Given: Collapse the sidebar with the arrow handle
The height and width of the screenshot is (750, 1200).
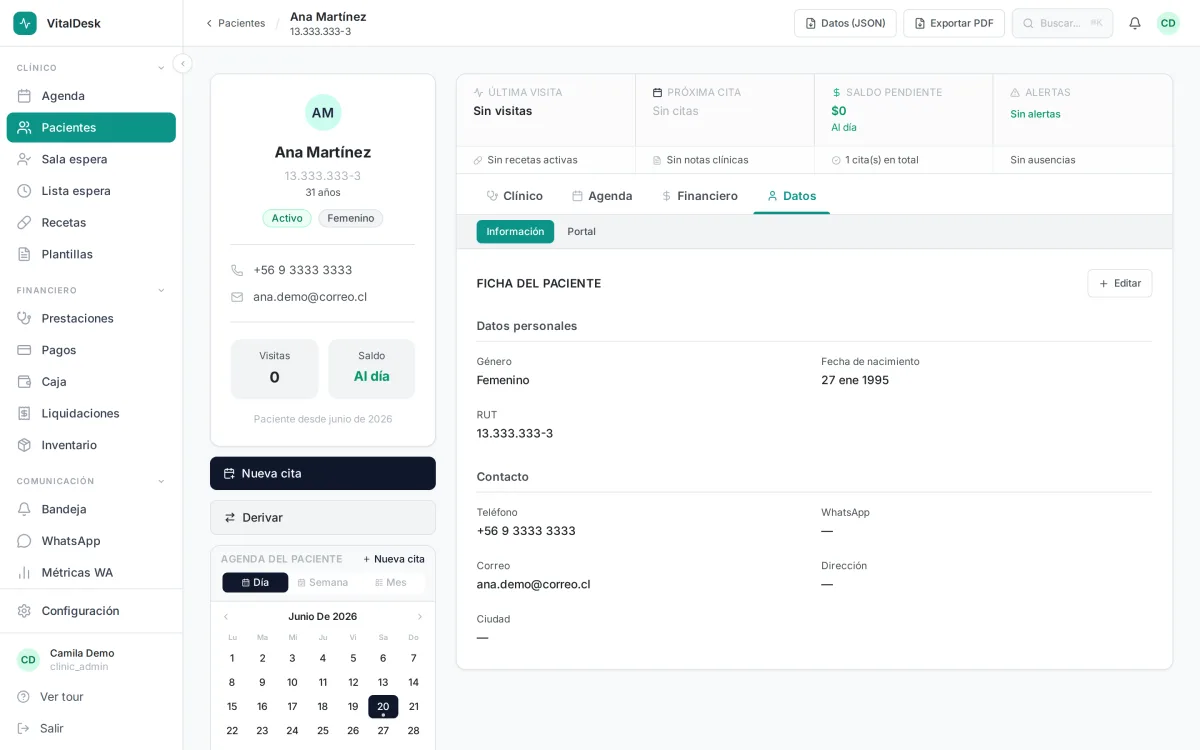Looking at the screenshot, I should [182, 64].
